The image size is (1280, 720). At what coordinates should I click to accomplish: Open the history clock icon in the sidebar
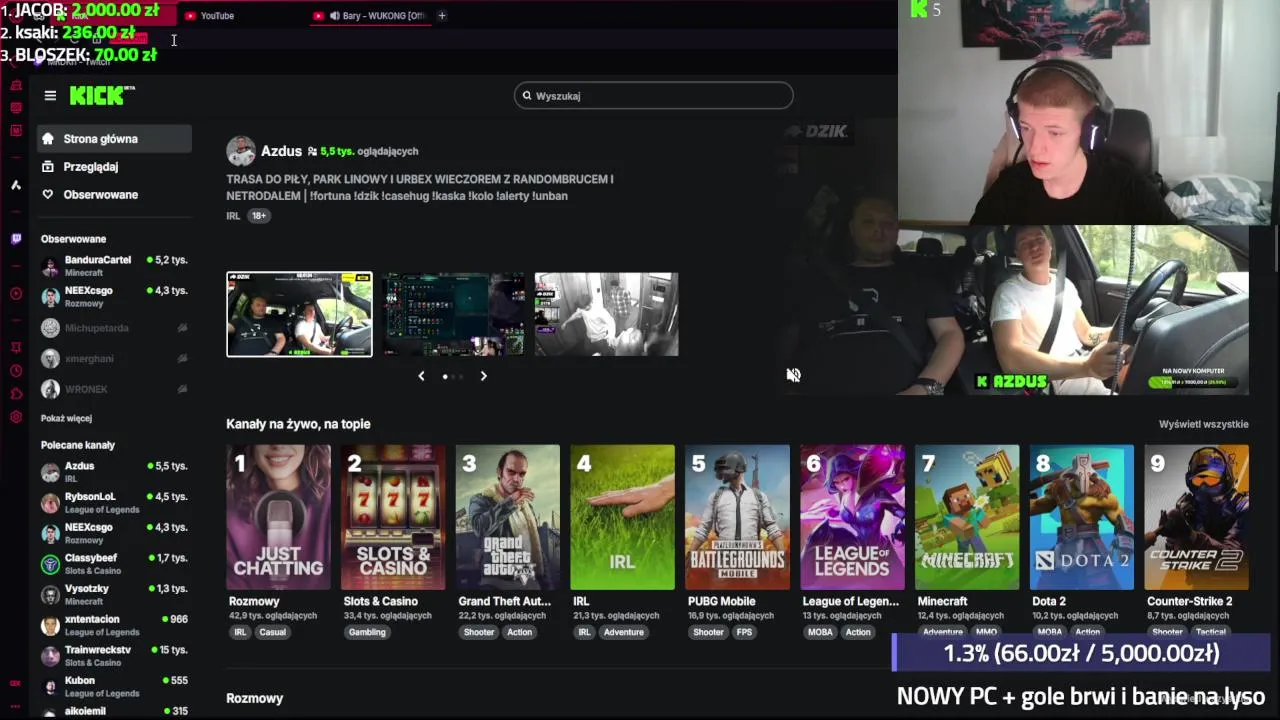[x=16, y=371]
